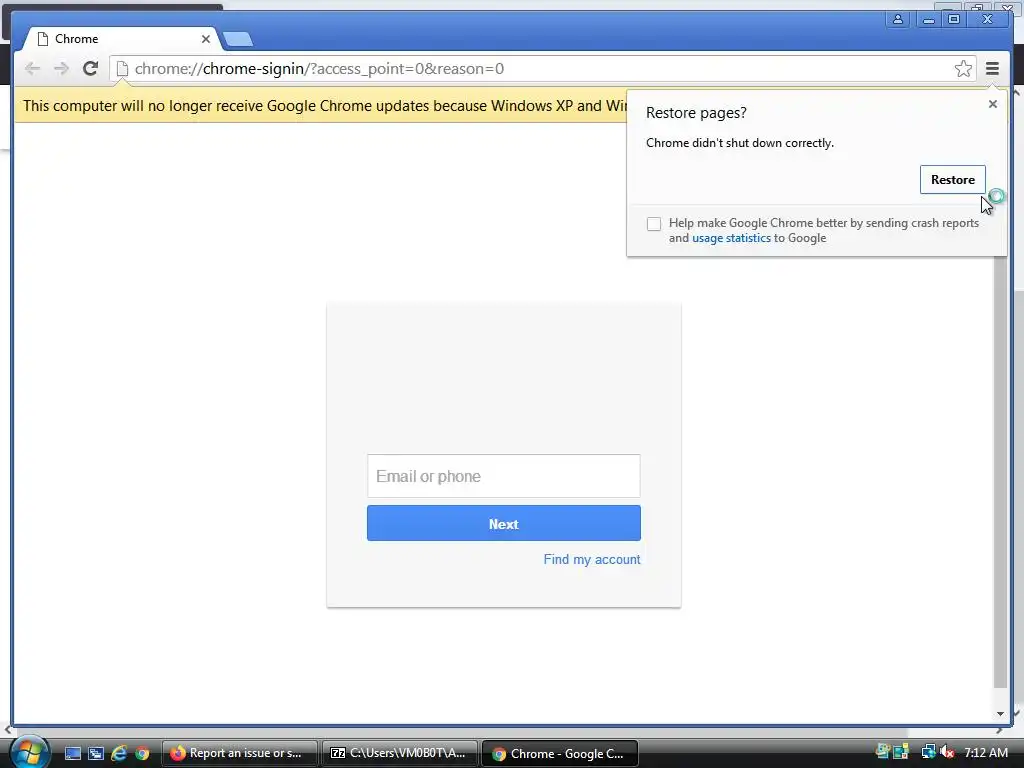
Task: Click Show Desktop in quick launch
Action: [x=72, y=754]
